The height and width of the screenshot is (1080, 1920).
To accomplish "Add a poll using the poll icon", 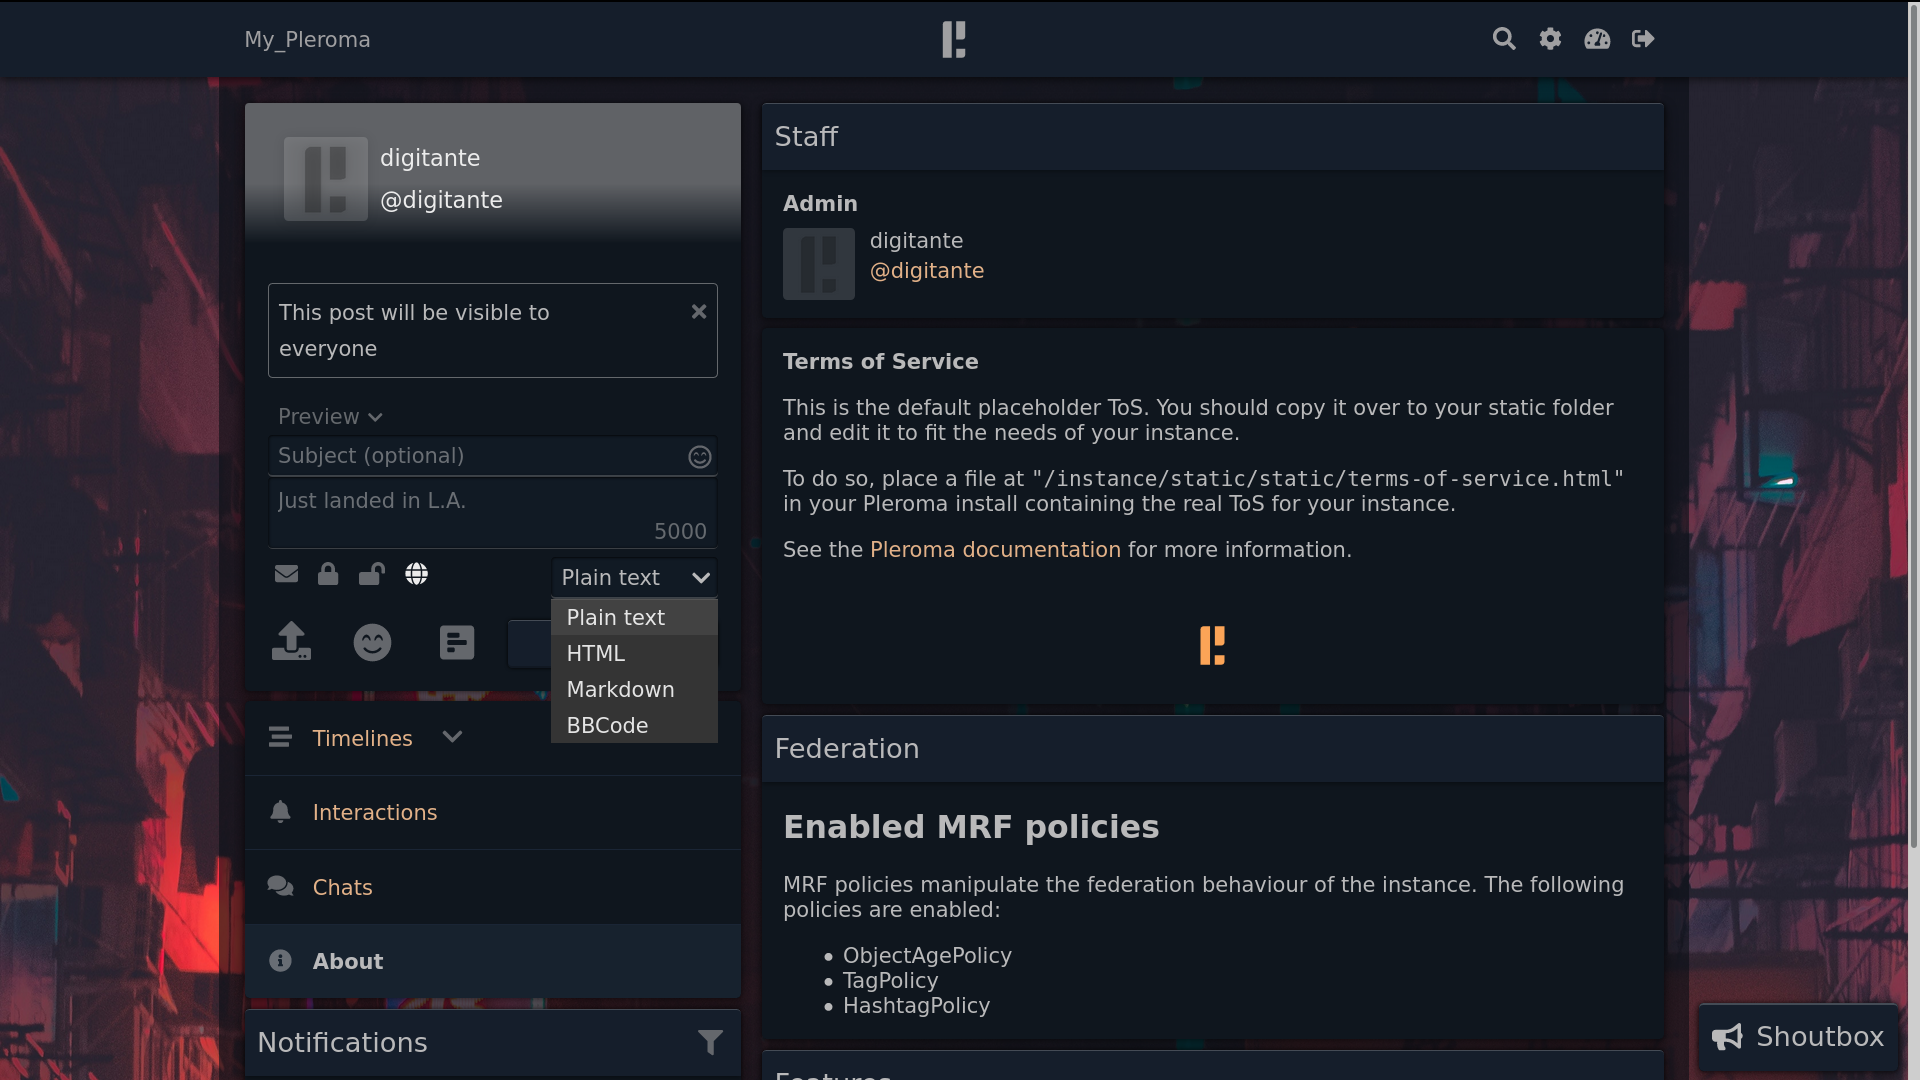I will tap(457, 642).
